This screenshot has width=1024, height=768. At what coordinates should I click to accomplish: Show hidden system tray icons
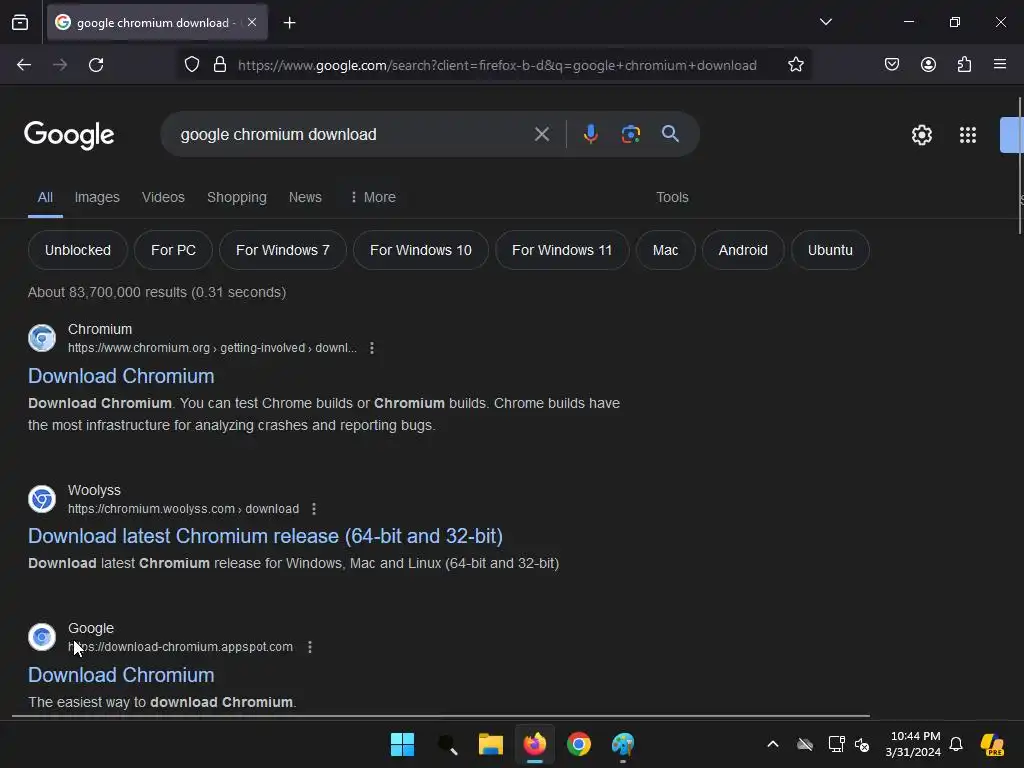pyautogui.click(x=773, y=744)
